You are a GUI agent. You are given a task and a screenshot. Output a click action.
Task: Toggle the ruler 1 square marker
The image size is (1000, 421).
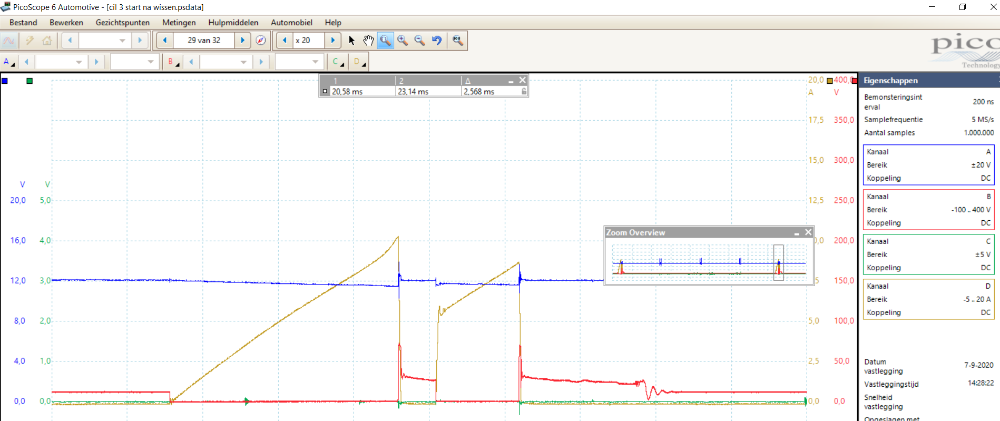tap(324, 91)
